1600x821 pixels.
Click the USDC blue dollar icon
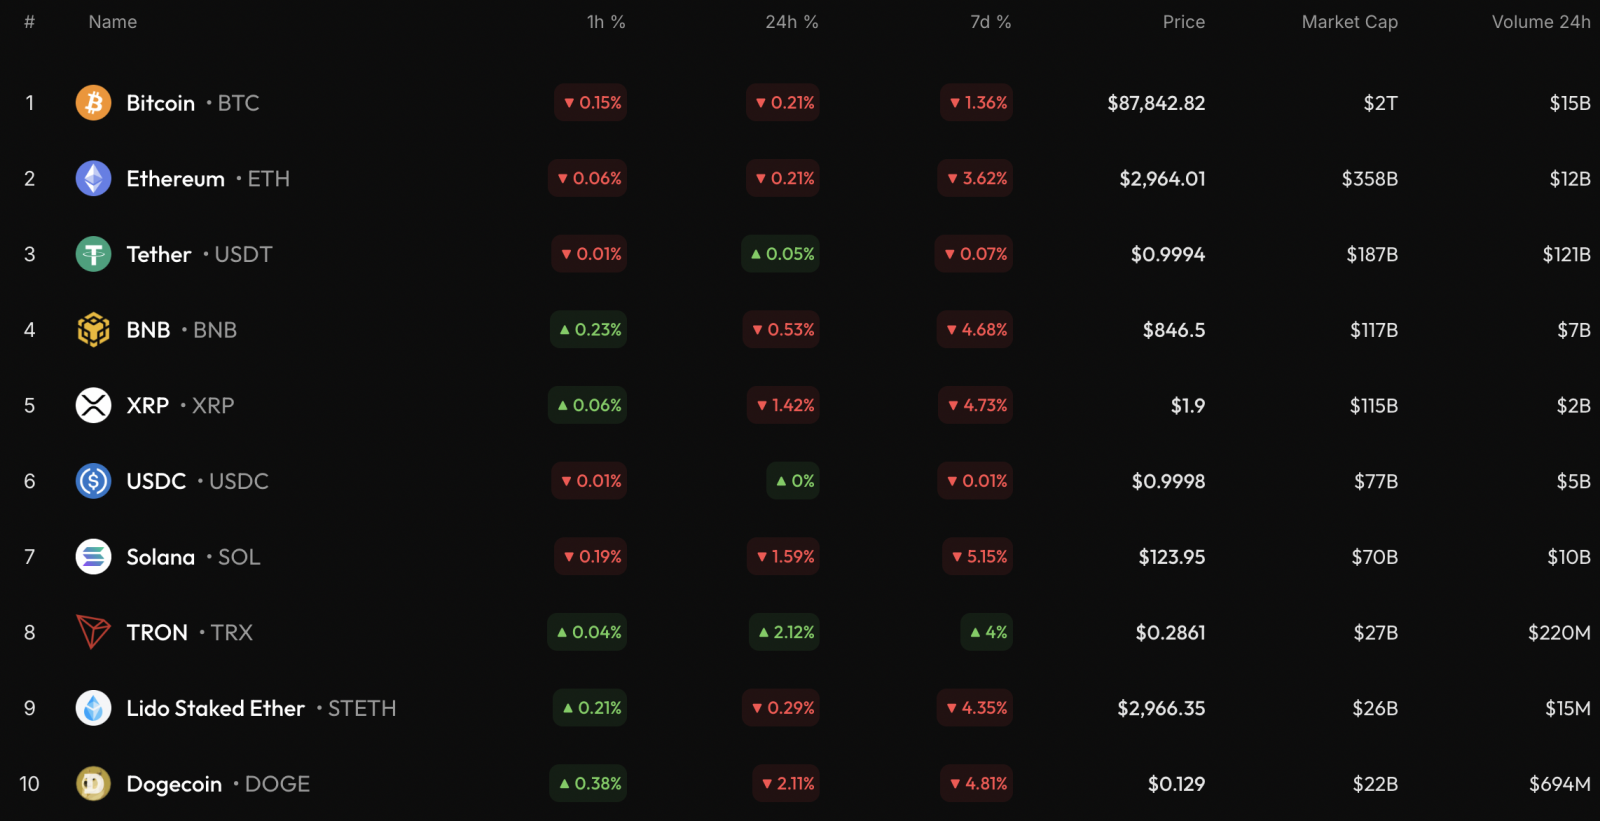[93, 481]
